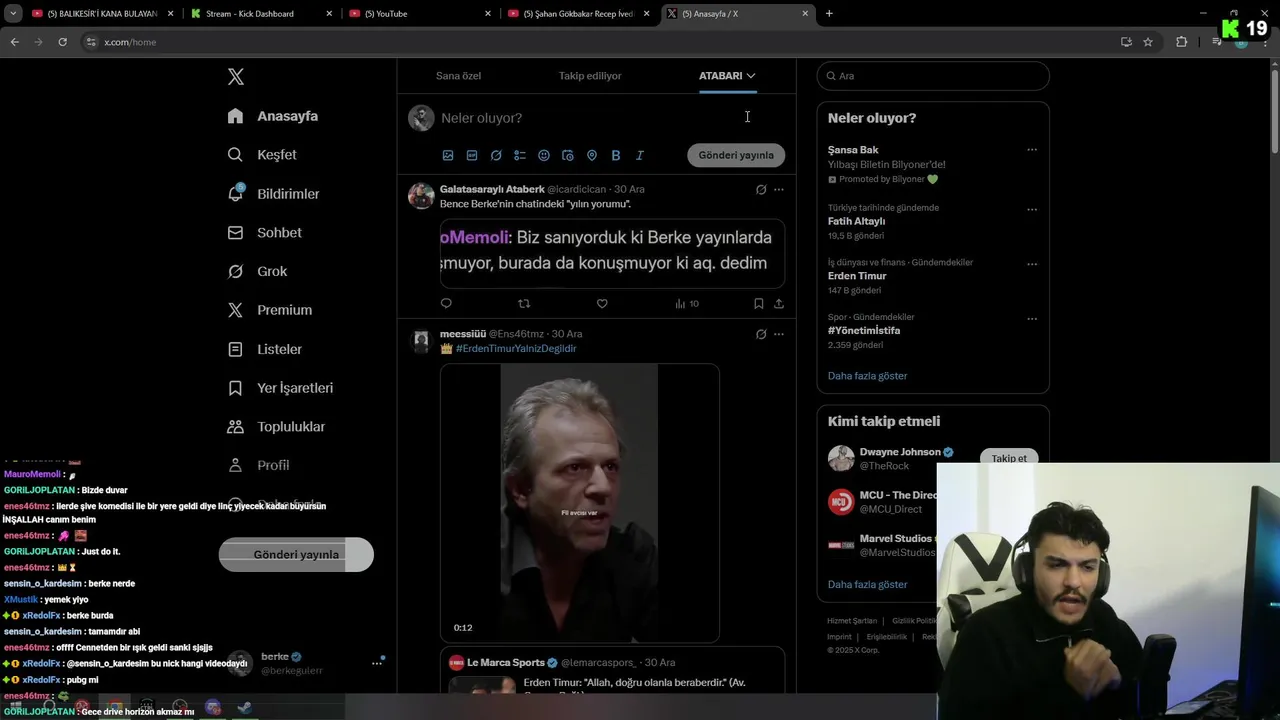This screenshot has height=720, width=1280.
Task: Click sidebar Gönderi yayınla button
Action: [x=296, y=555]
